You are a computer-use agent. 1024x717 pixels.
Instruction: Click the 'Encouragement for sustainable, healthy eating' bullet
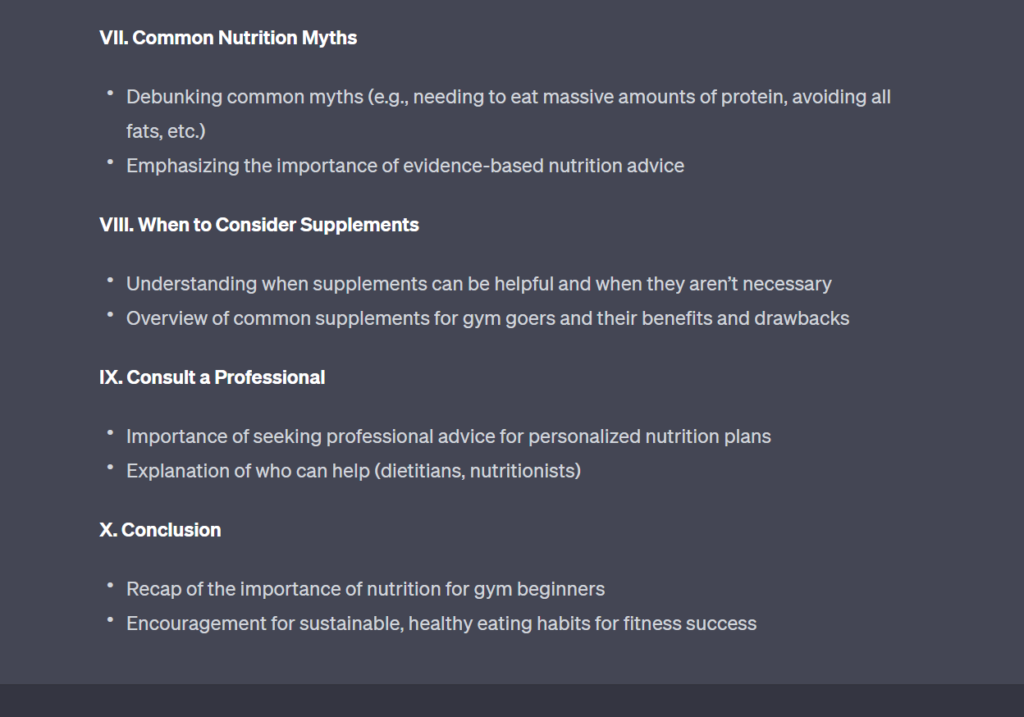coord(441,624)
